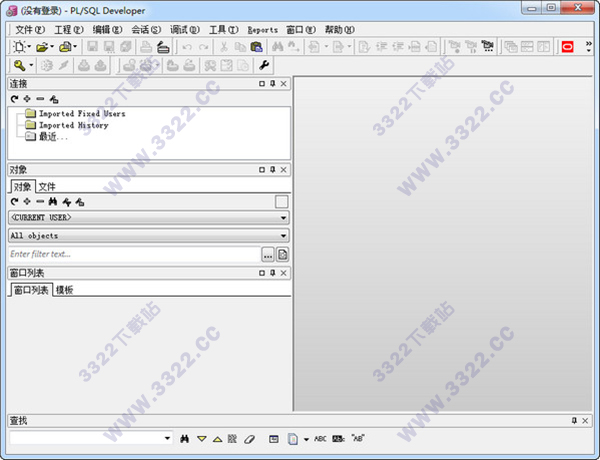Viewport: 600px width, 460px height.
Task: Click the plus icon in 对象 panel toolbar
Action: click(27, 201)
